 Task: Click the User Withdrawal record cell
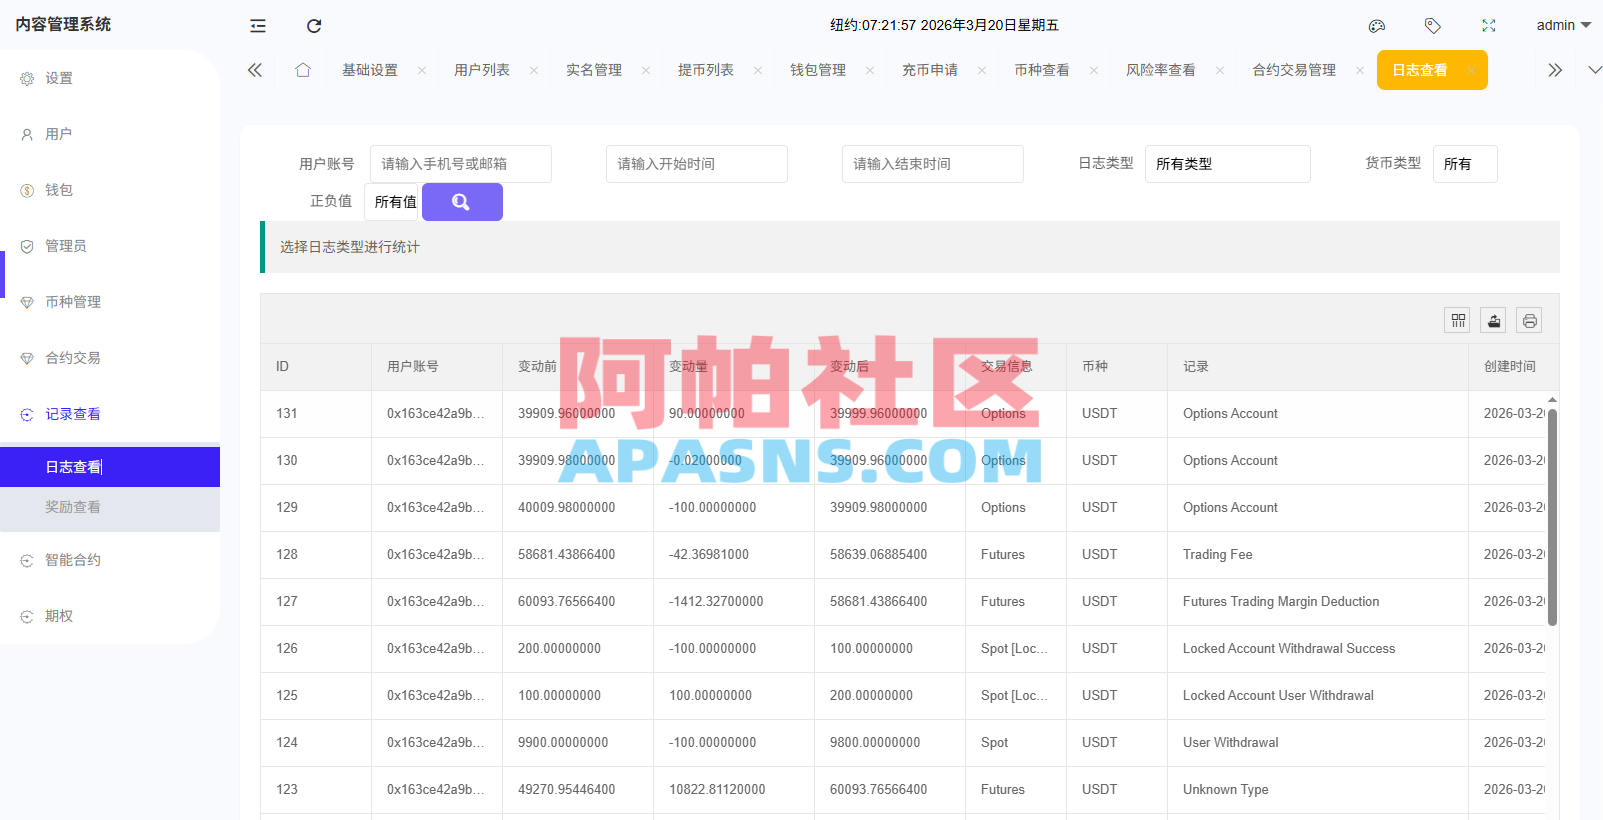point(1318,743)
